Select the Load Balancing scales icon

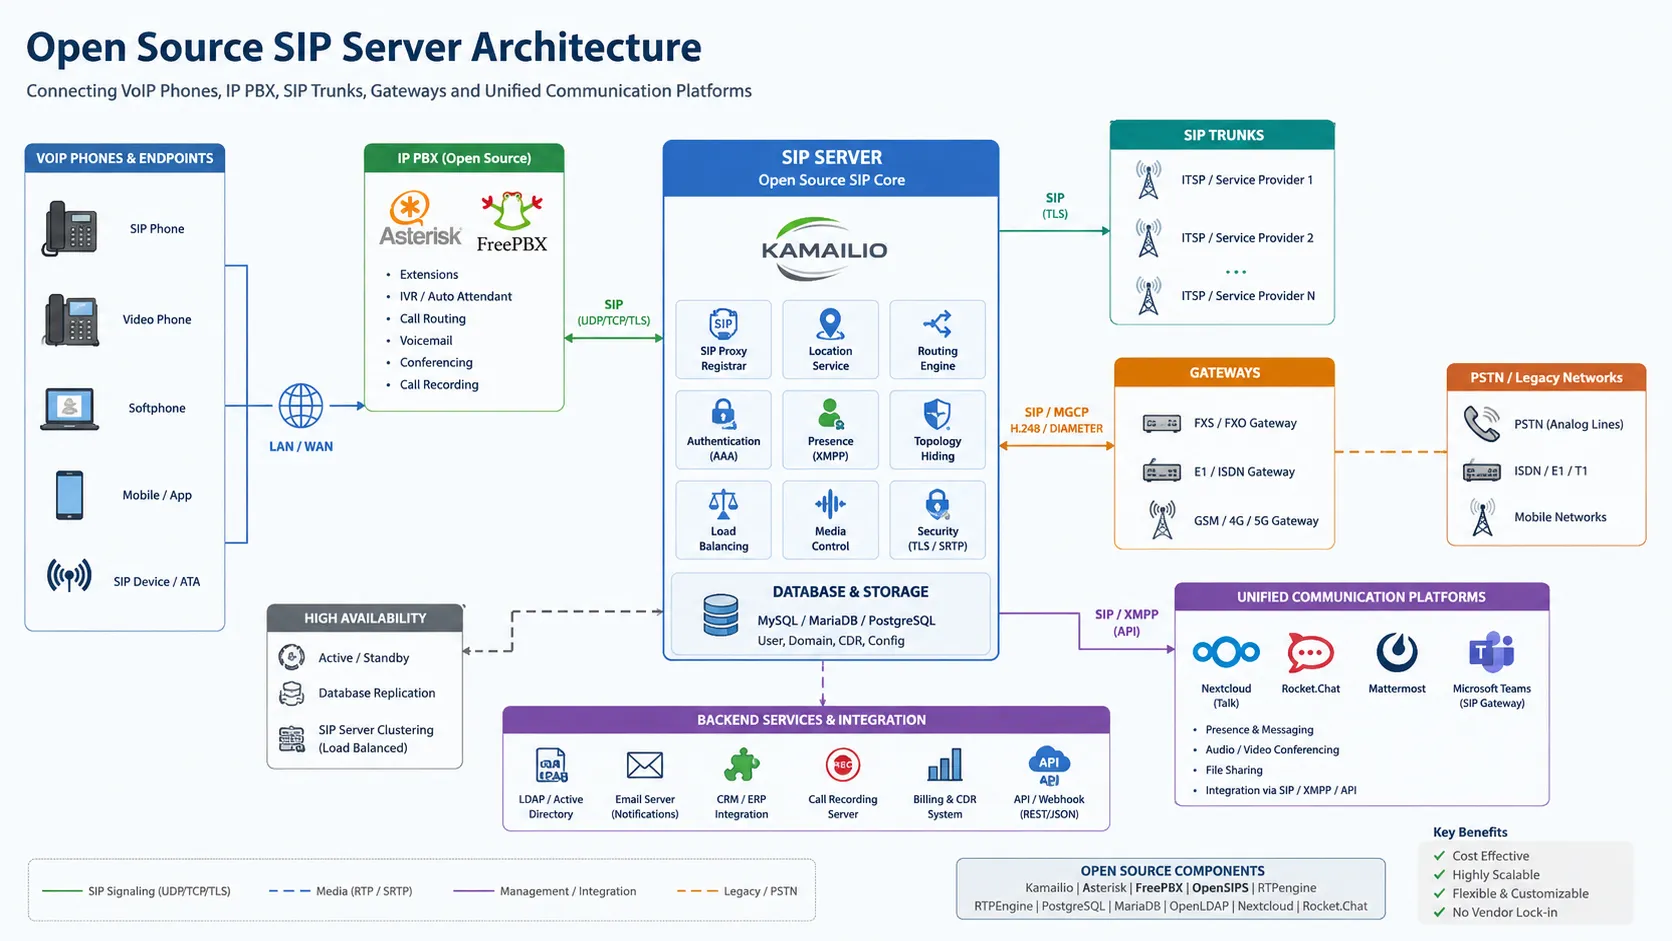[723, 504]
